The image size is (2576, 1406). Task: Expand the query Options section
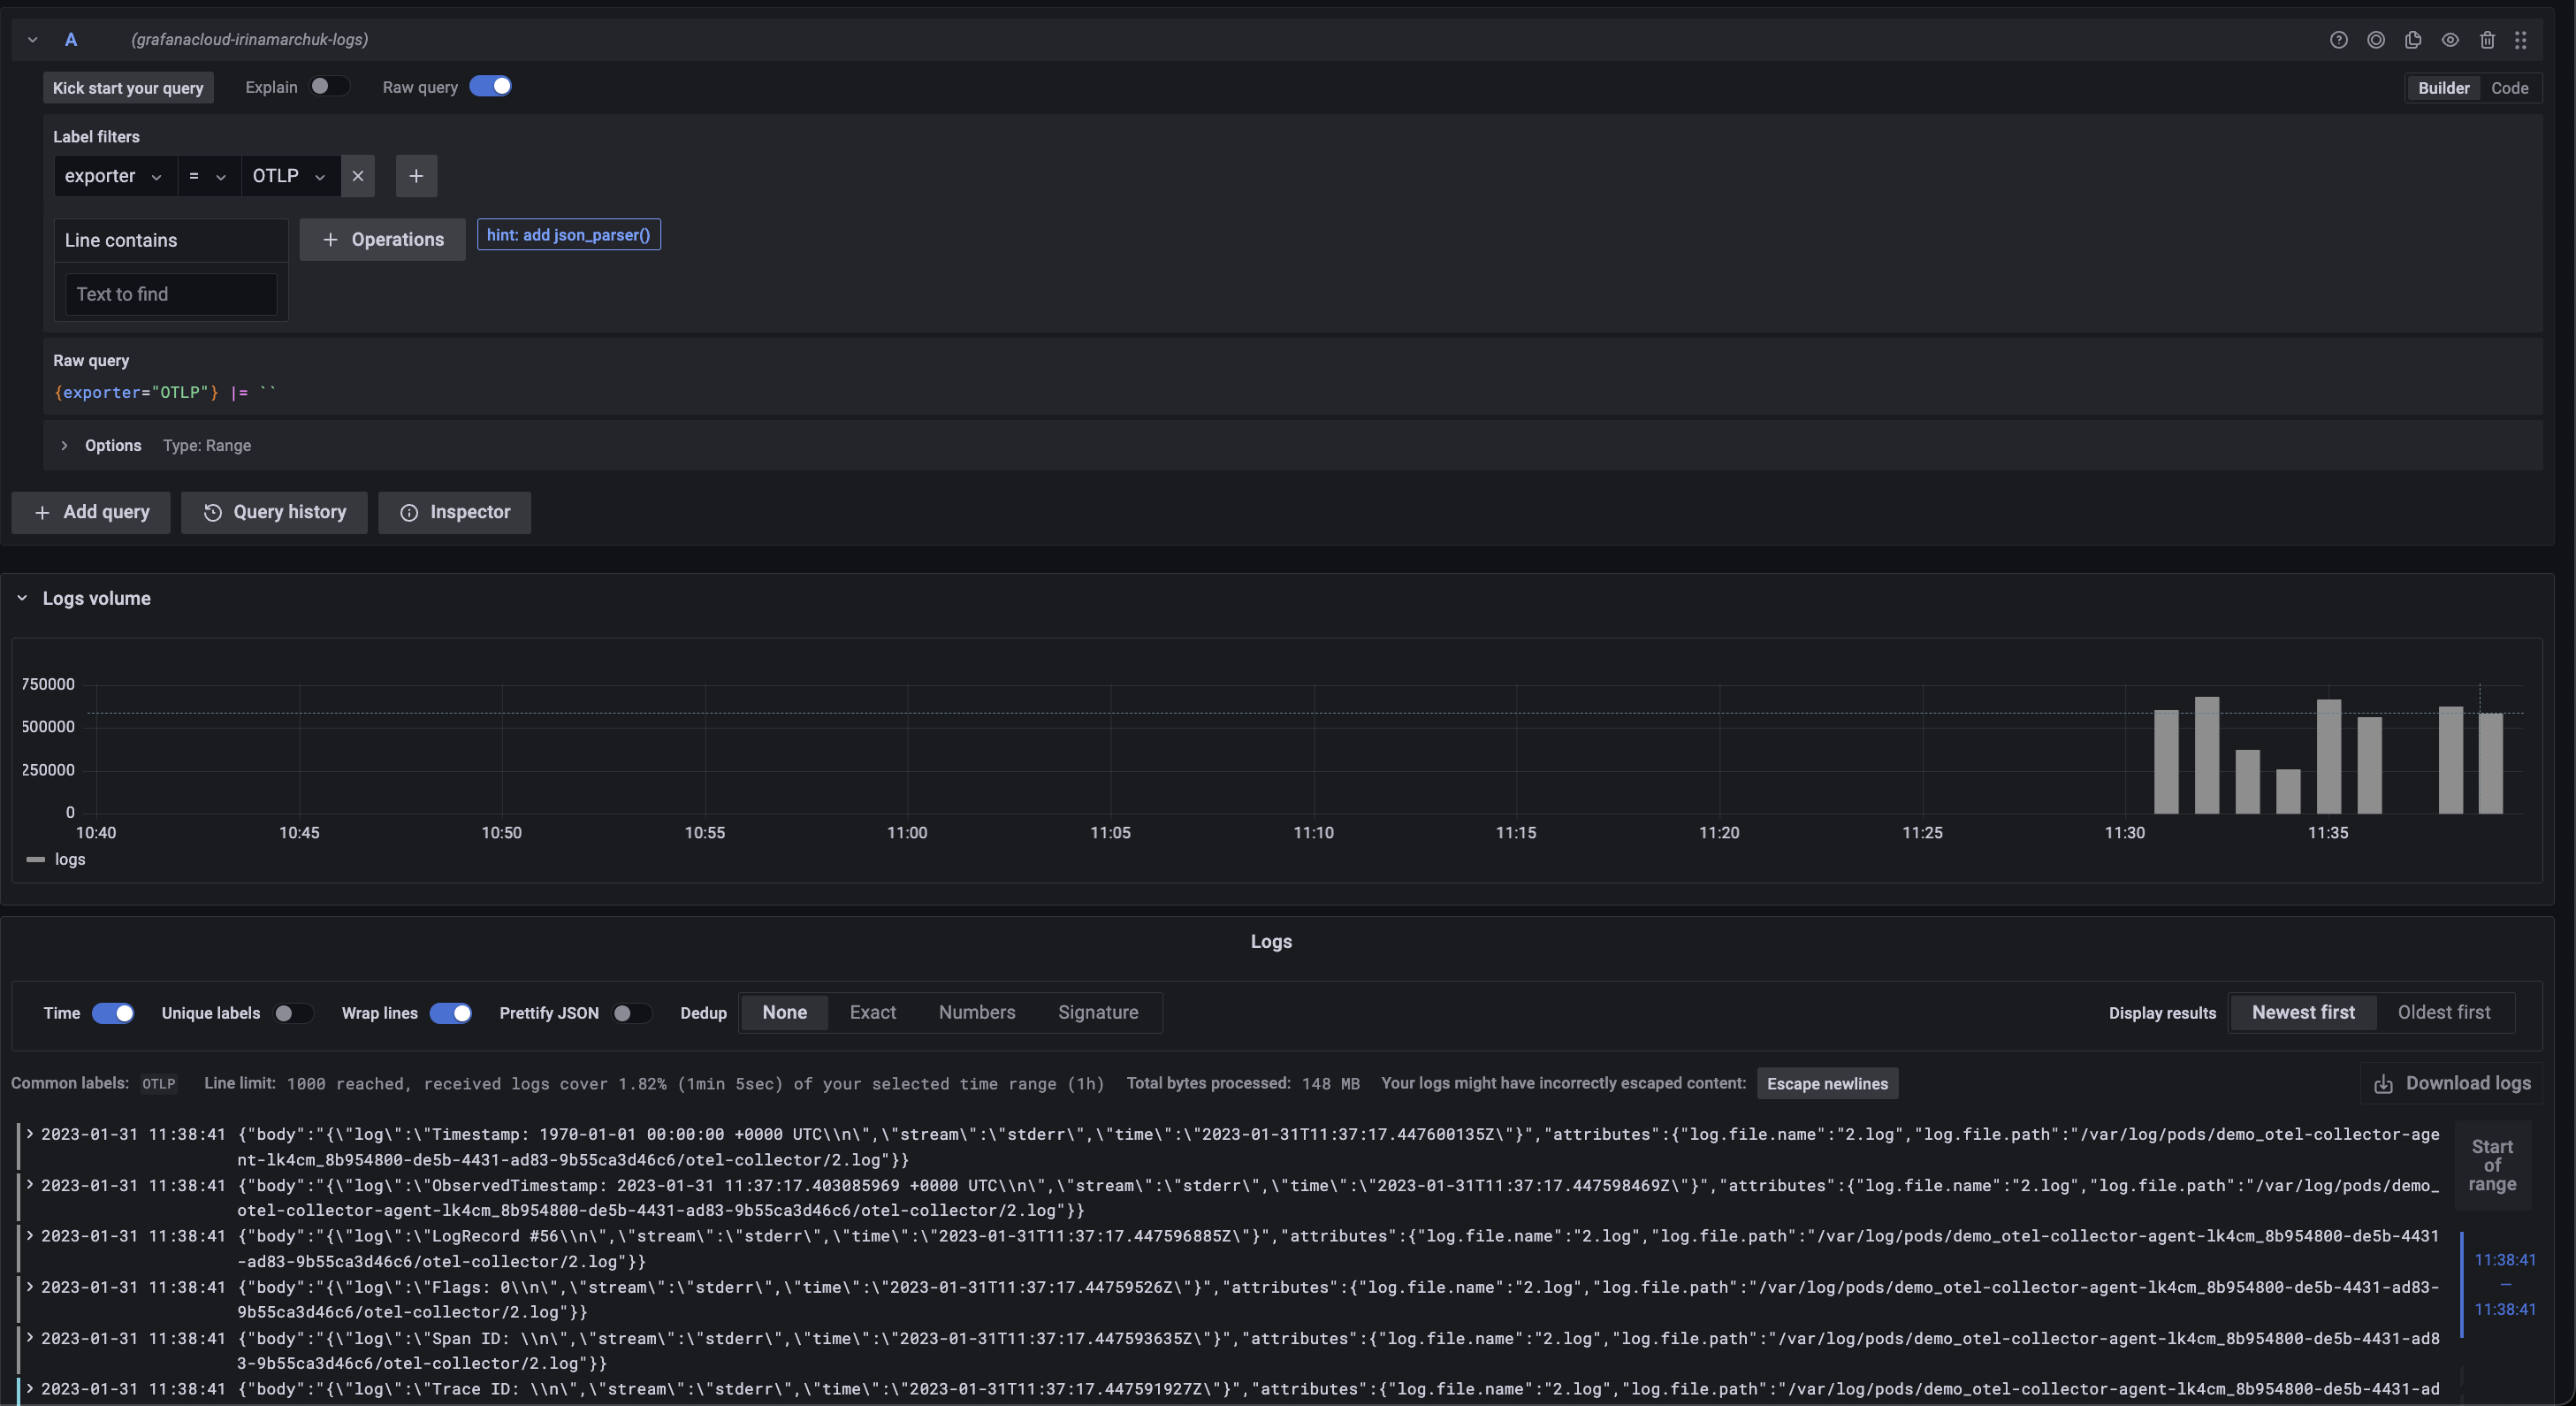(64, 446)
